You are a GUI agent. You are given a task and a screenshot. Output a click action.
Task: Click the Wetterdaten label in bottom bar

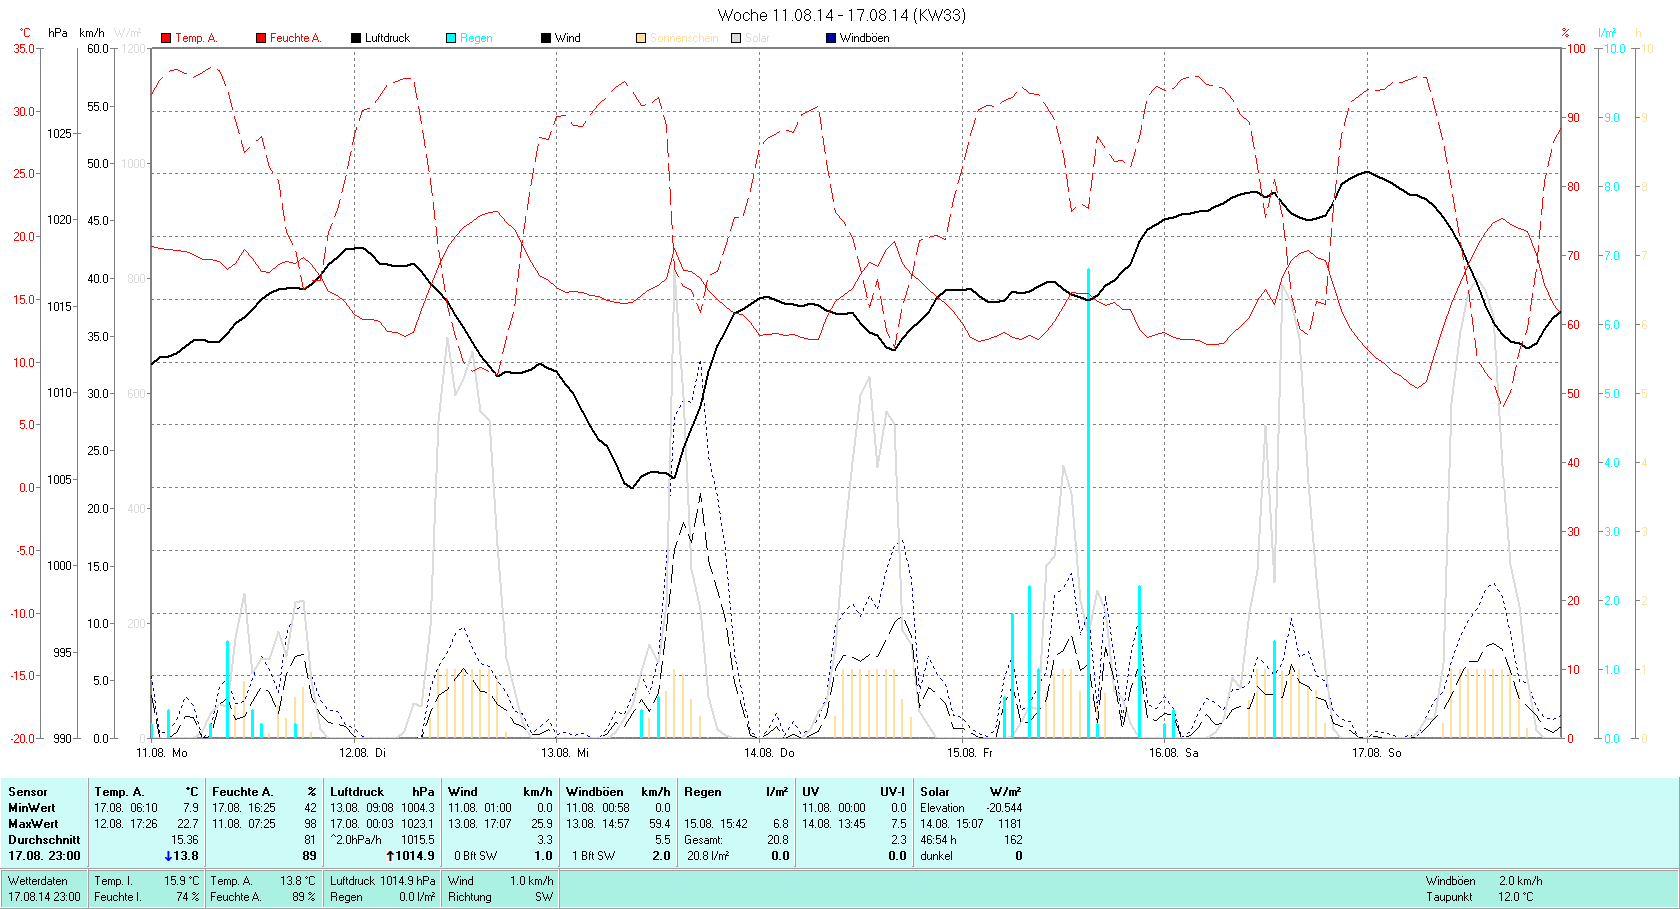click(38, 881)
